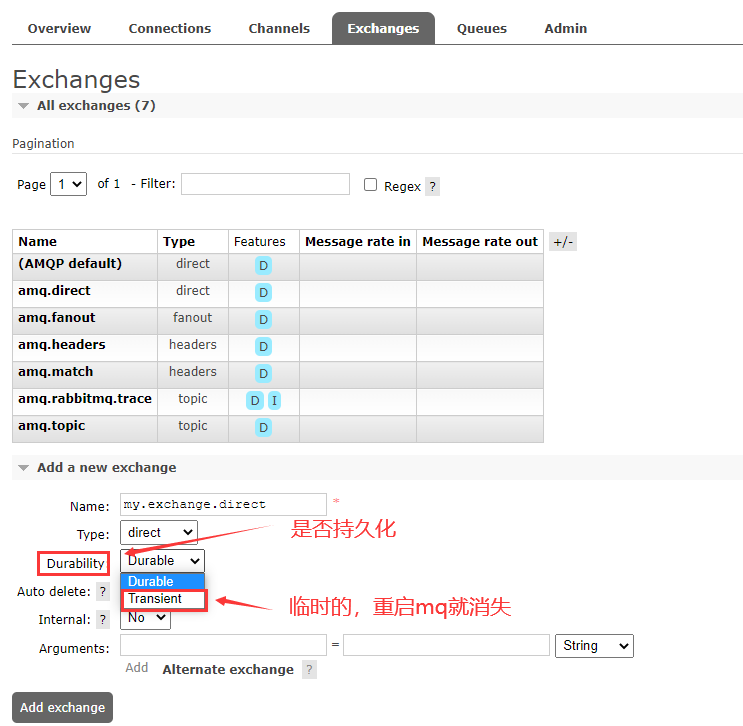Focus the Arguments value input field
This screenshot has width=743, height=726.
point(446,645)
